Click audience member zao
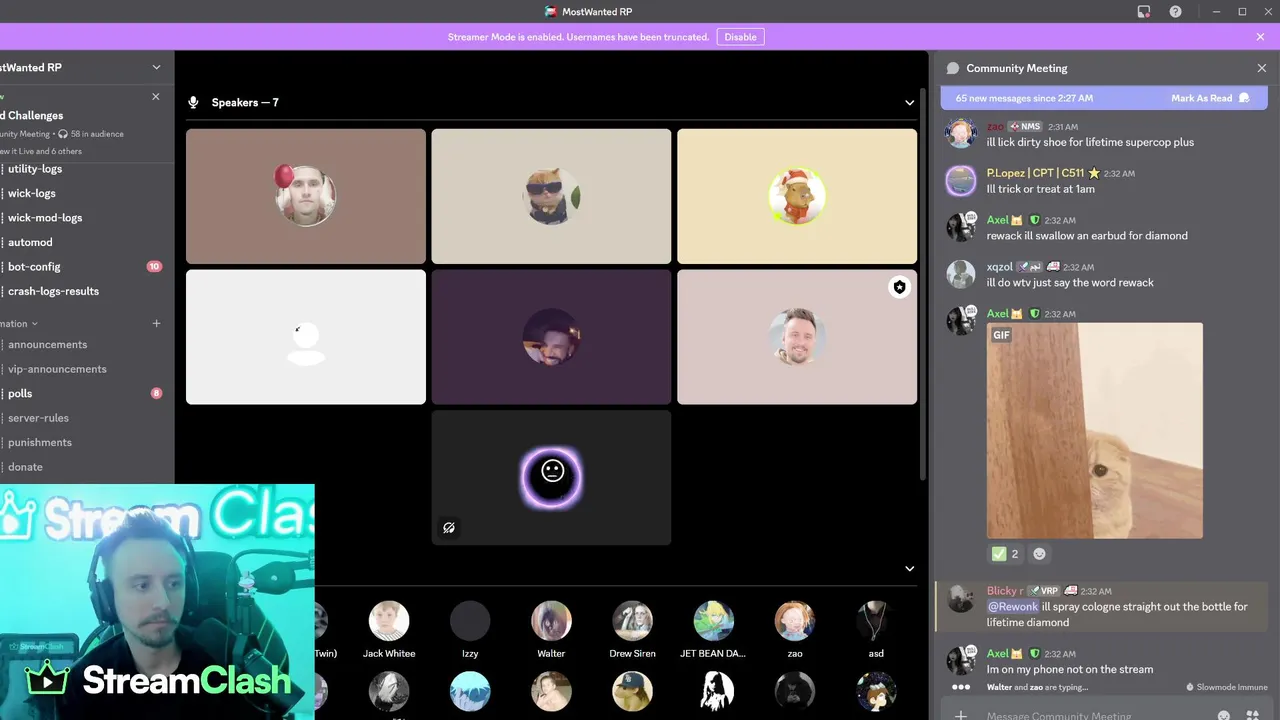 [795, 630]
